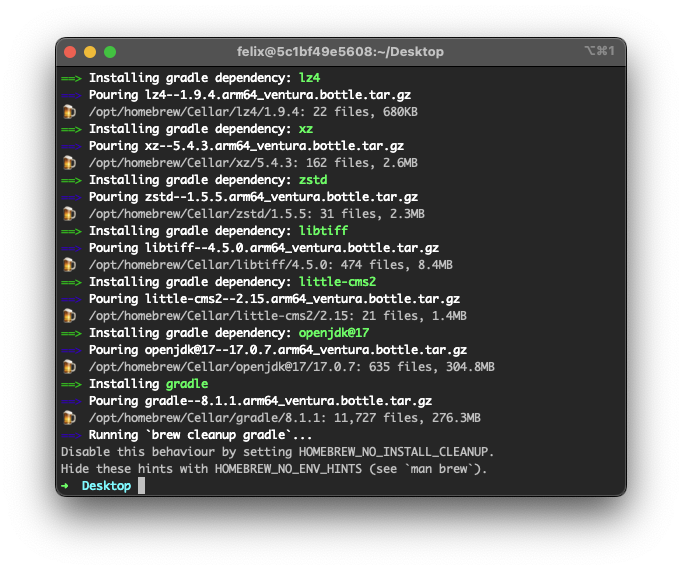Click the text 31 files, 2.3MB

[372, 214]
